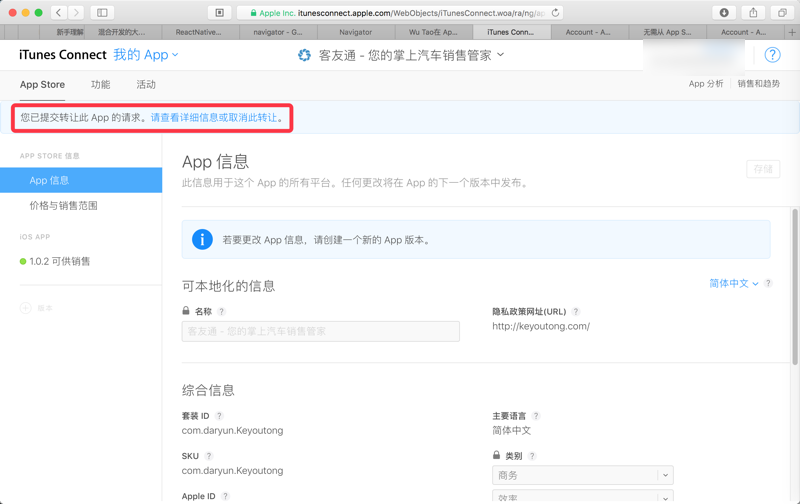Click the lock icon beside 名称
Viewport: 800px width, 504px height.
pos(186,311)
